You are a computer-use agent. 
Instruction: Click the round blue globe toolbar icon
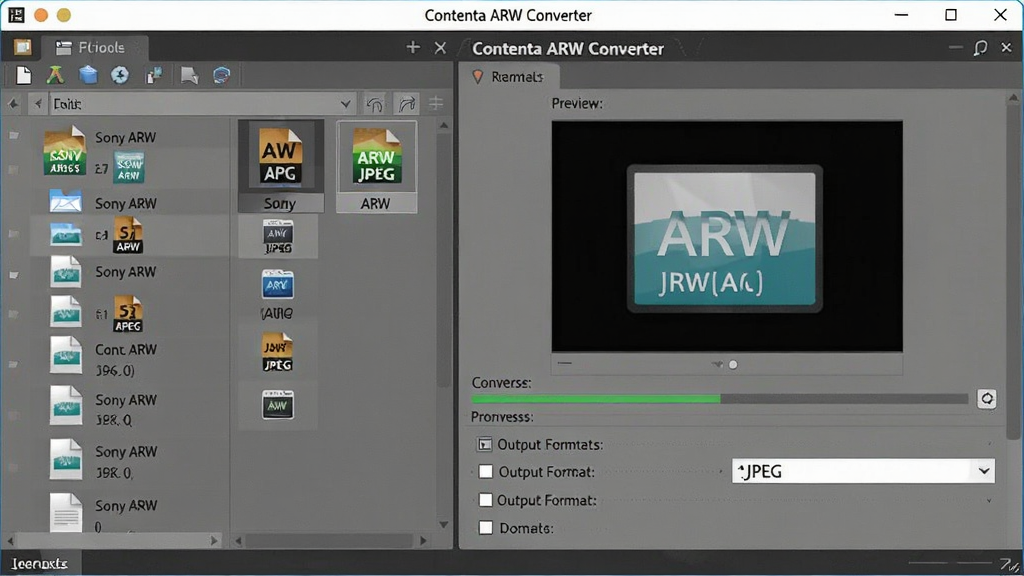[x=120, y=75]
